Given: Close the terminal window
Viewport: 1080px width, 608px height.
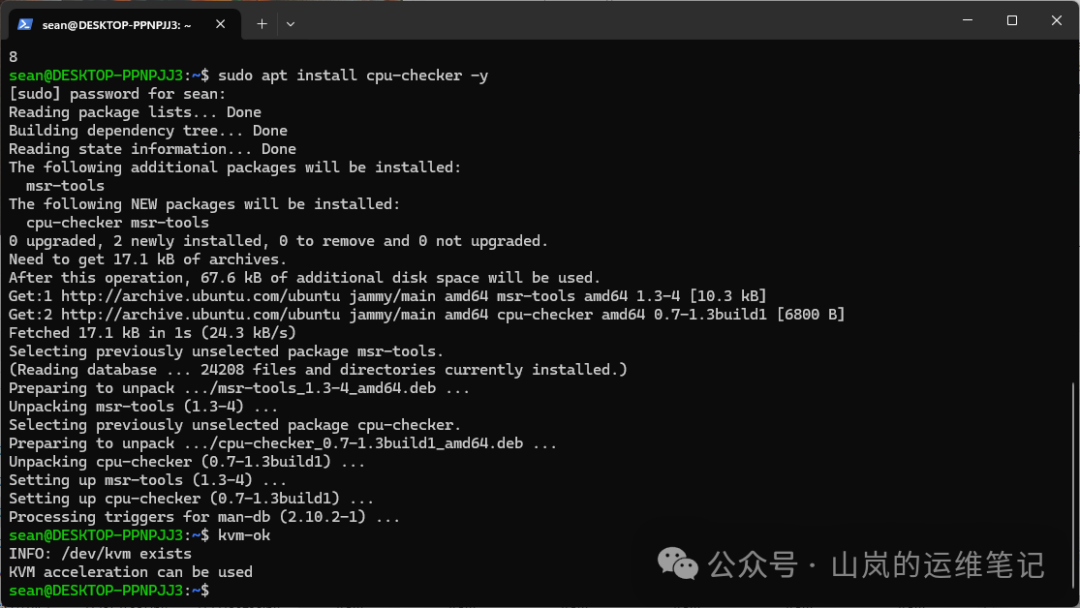Looking at the screenshot, I should pos(1056,20).
